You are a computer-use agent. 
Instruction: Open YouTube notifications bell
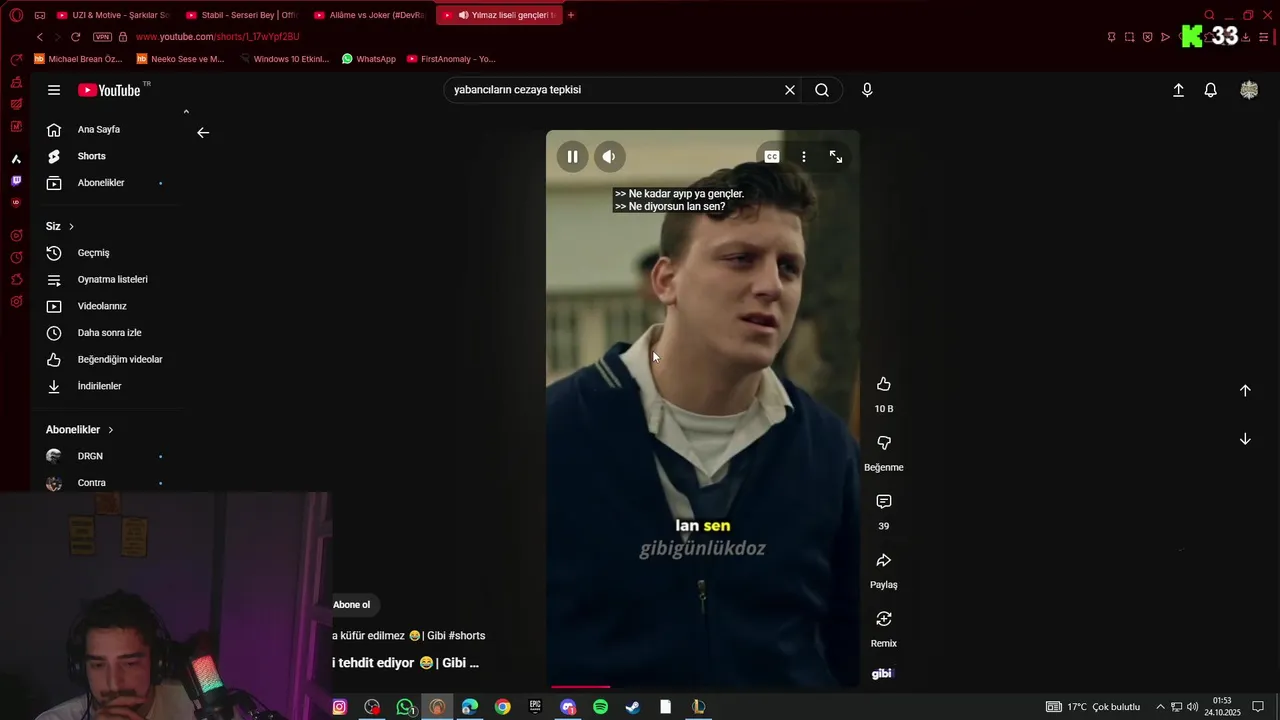point(1210,90)
